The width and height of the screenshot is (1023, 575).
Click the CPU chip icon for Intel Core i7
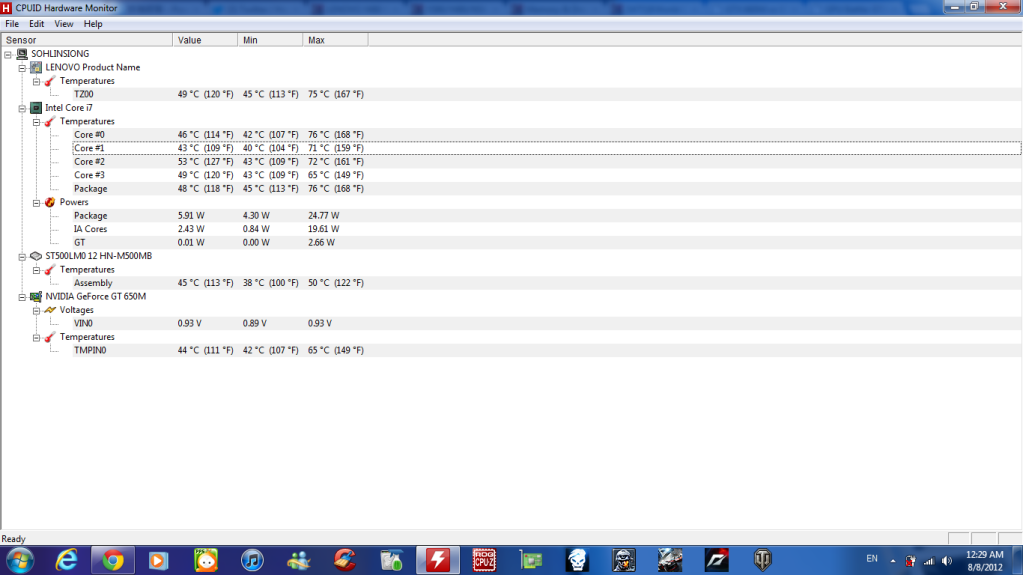click(36, 107)
